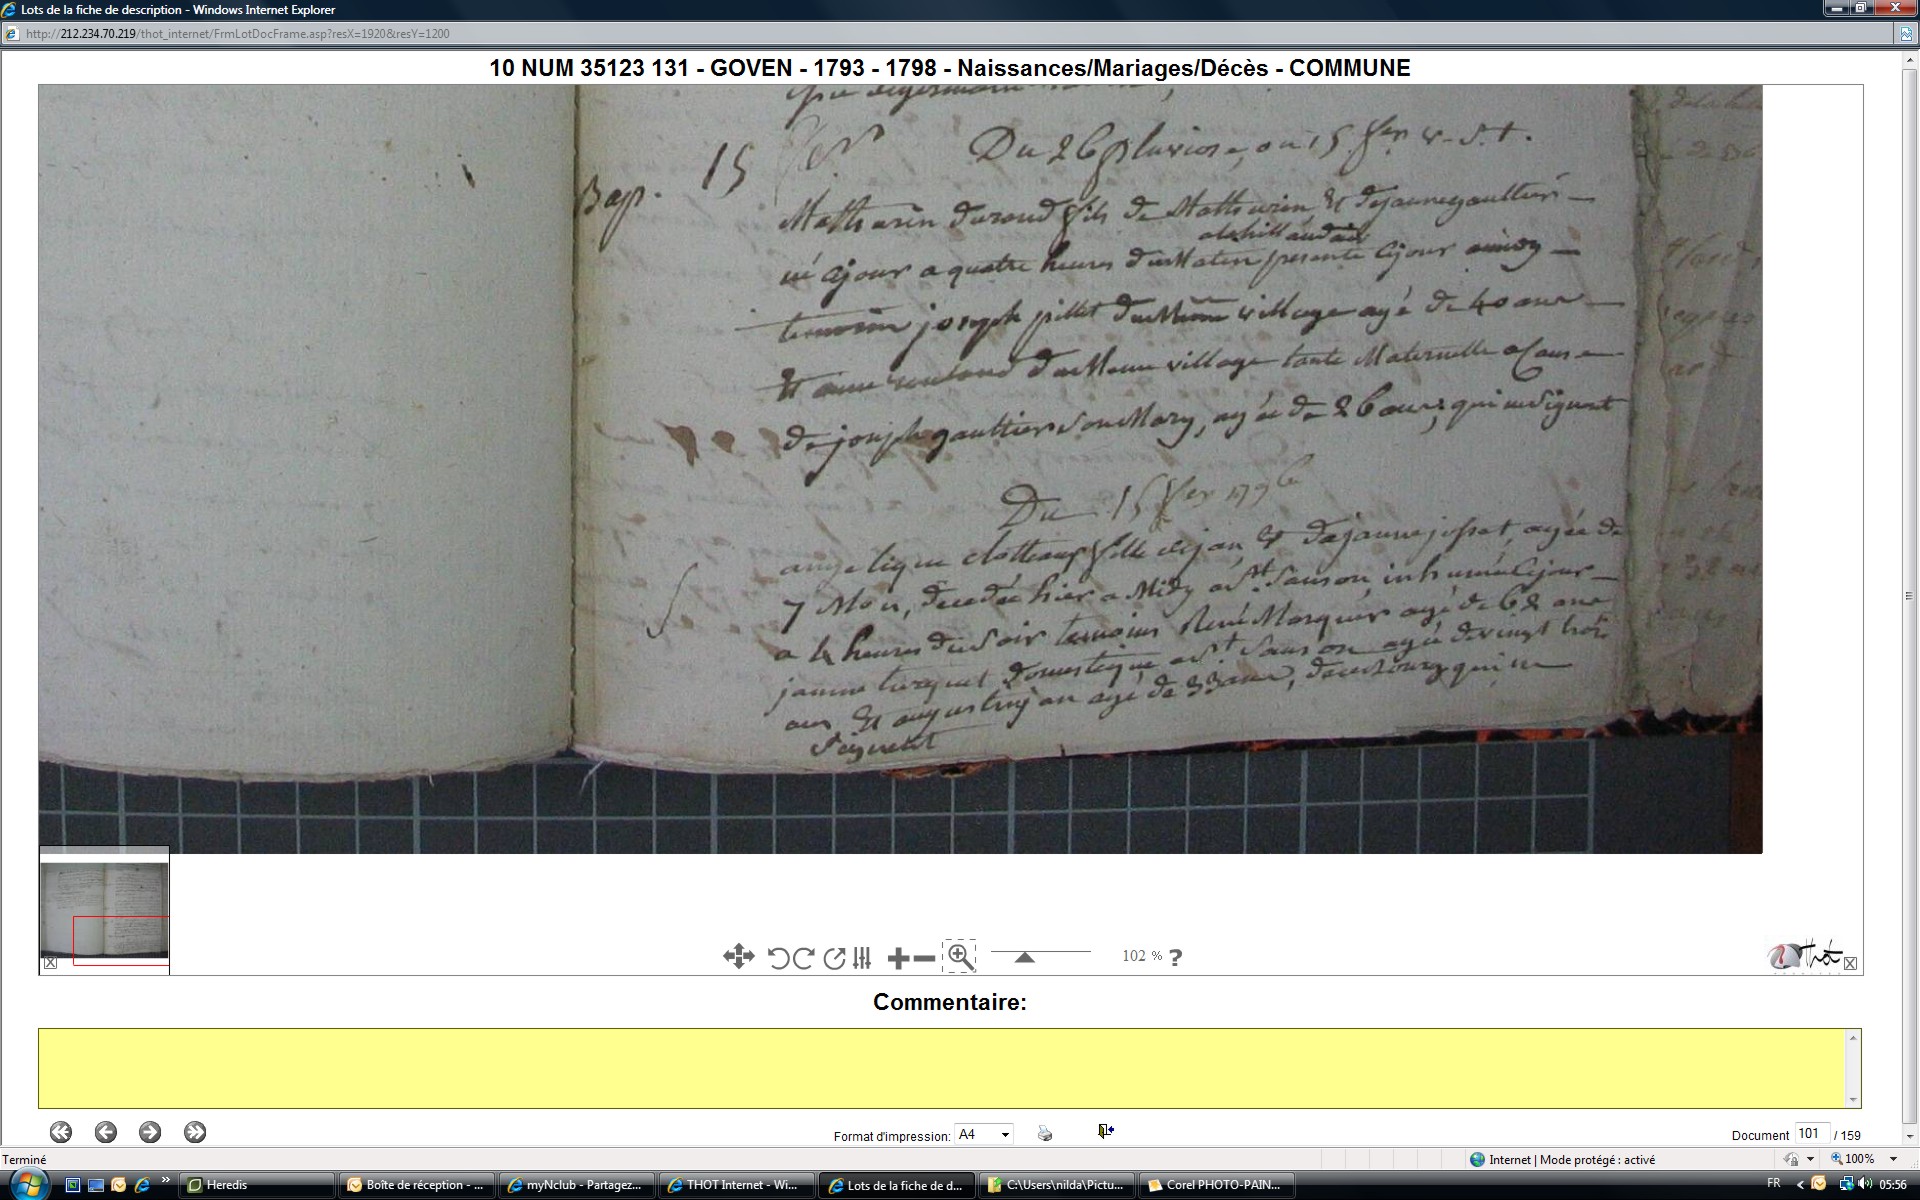Screen dimensions: 1920x1200
Task: Select the pan/move image tool
Action: (738, 957)
